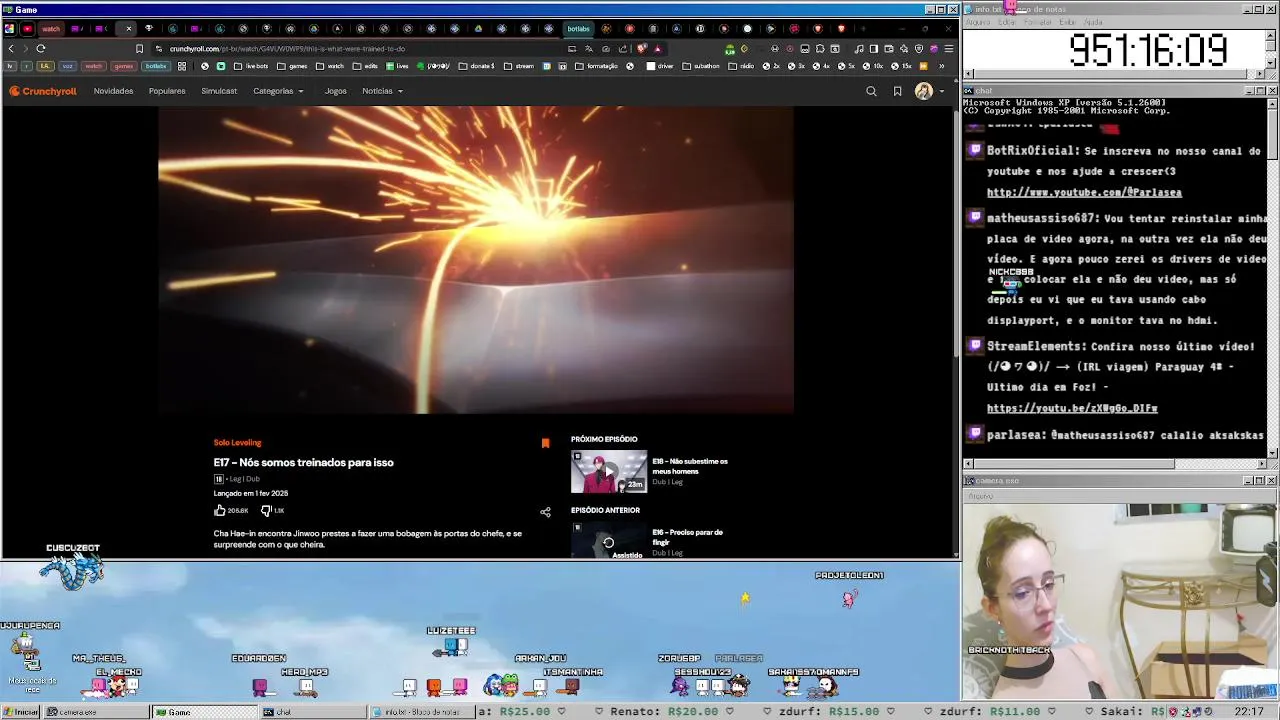Open the 'voz' bookmark chip
Image resolution: width=1280 pixels, height=720 pixels.
(x=67, y=66)
